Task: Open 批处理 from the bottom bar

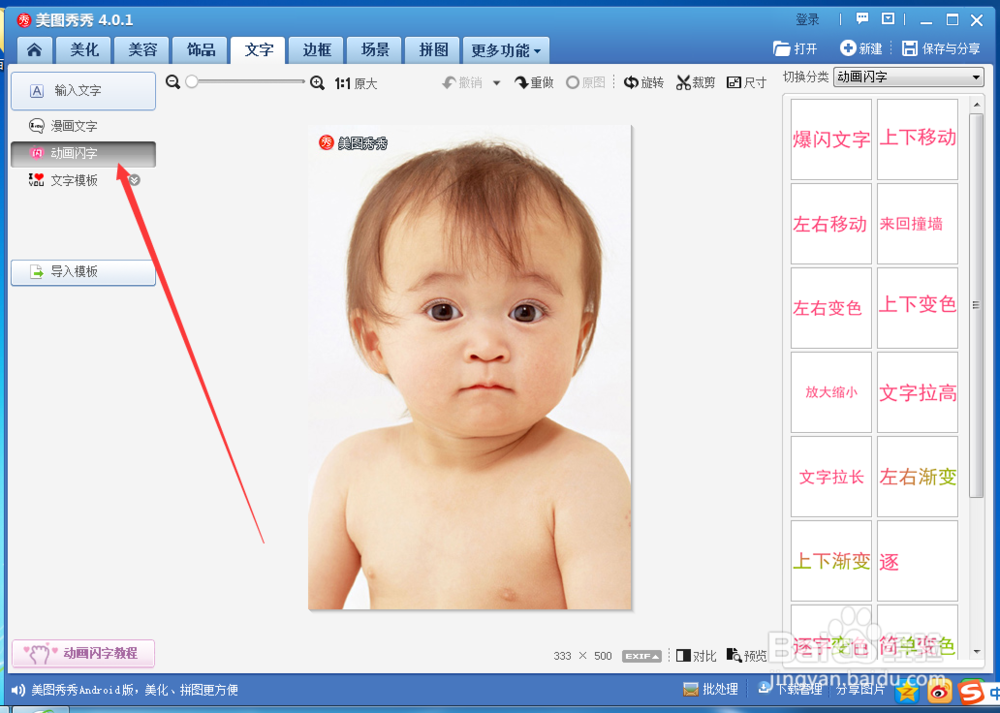Action: click(710, 689)
